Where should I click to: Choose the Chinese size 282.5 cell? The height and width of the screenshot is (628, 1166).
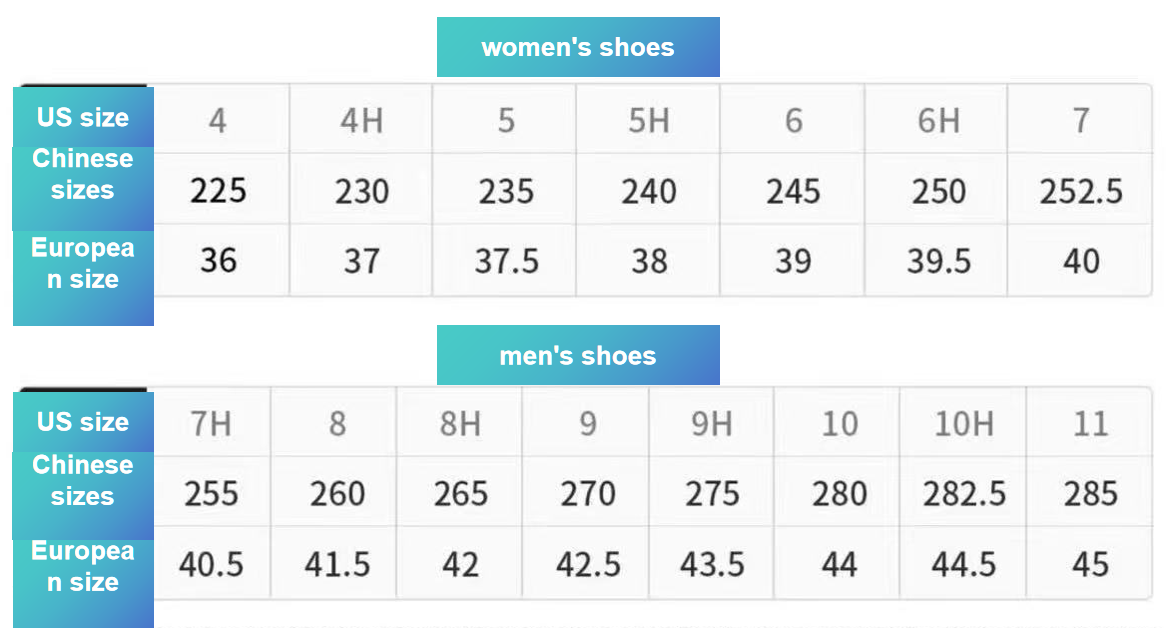pos(964,493)
